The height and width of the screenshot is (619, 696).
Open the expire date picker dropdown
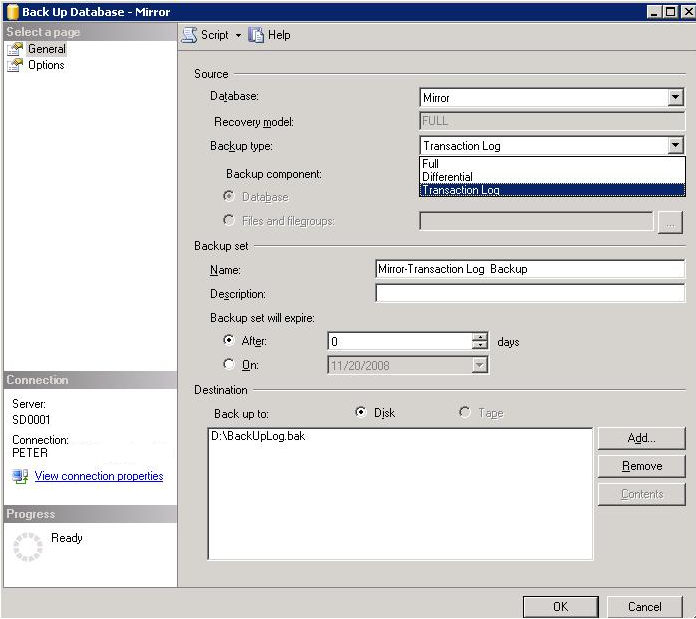[479, 365]
